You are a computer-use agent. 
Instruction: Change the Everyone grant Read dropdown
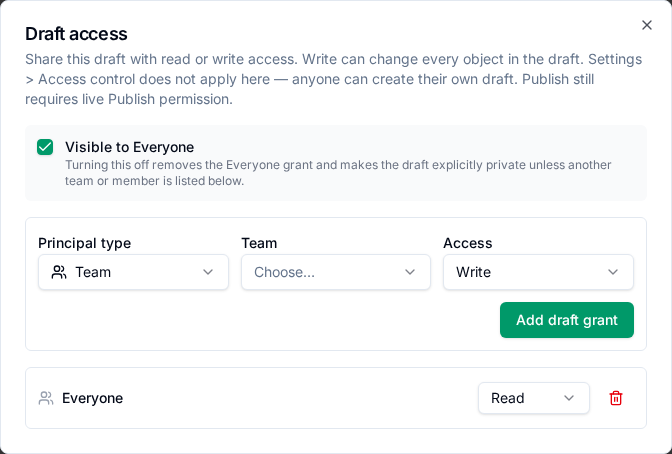[x=534, y=398]
